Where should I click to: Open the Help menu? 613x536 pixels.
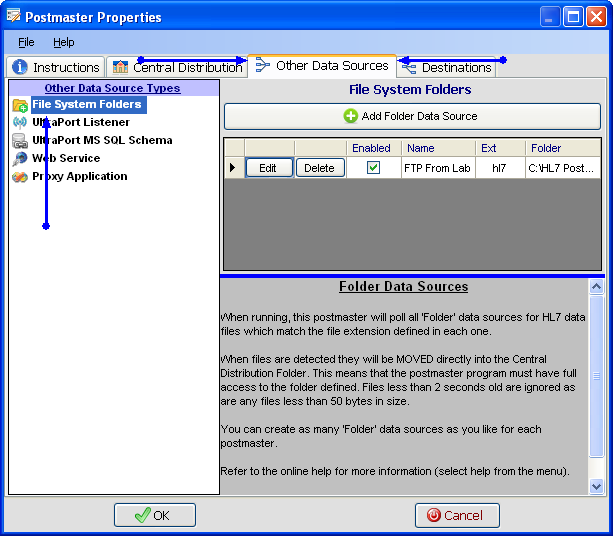pos(64,43)
